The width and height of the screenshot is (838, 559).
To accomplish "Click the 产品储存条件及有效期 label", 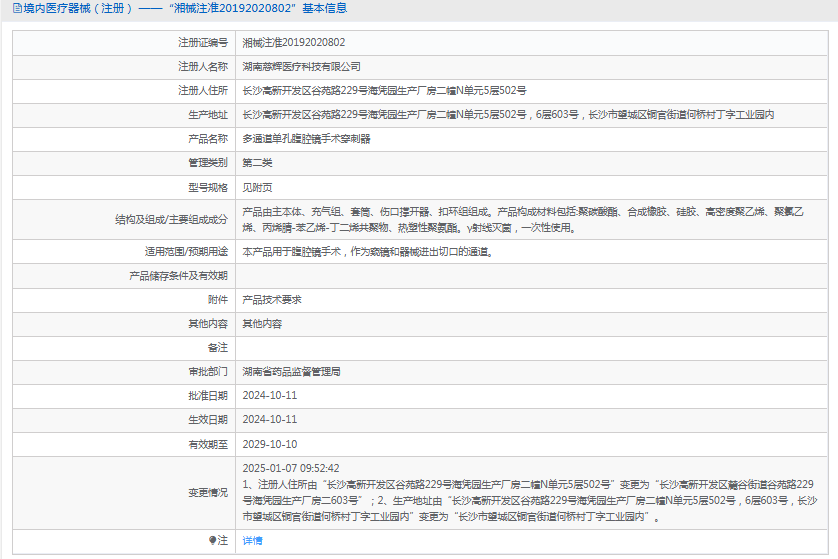I will [179, 276].
